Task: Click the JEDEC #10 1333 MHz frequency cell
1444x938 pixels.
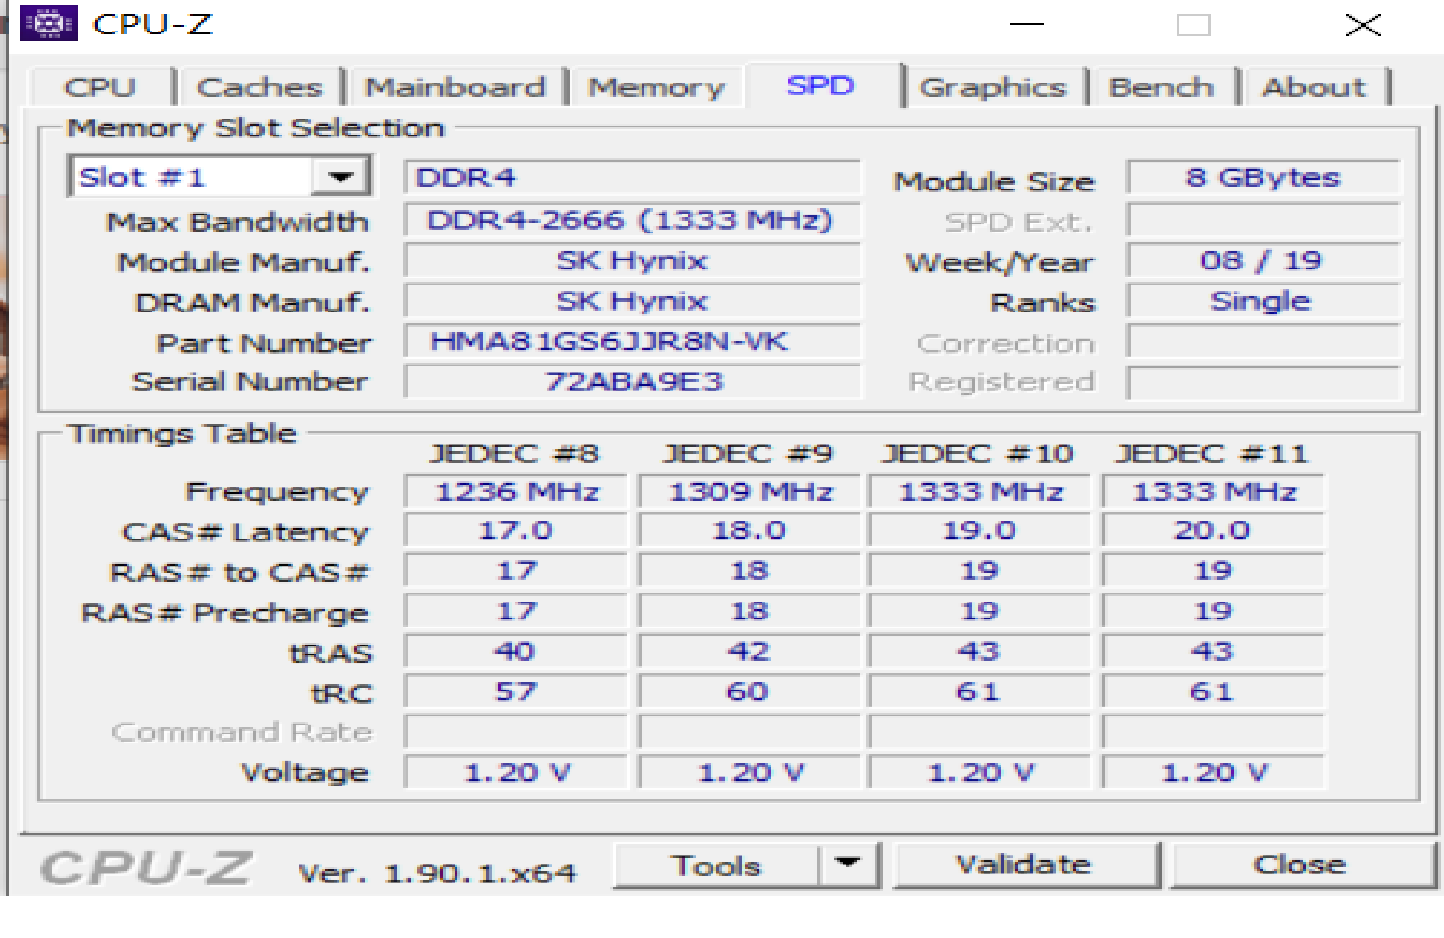Action: click(x=980, y=491)
